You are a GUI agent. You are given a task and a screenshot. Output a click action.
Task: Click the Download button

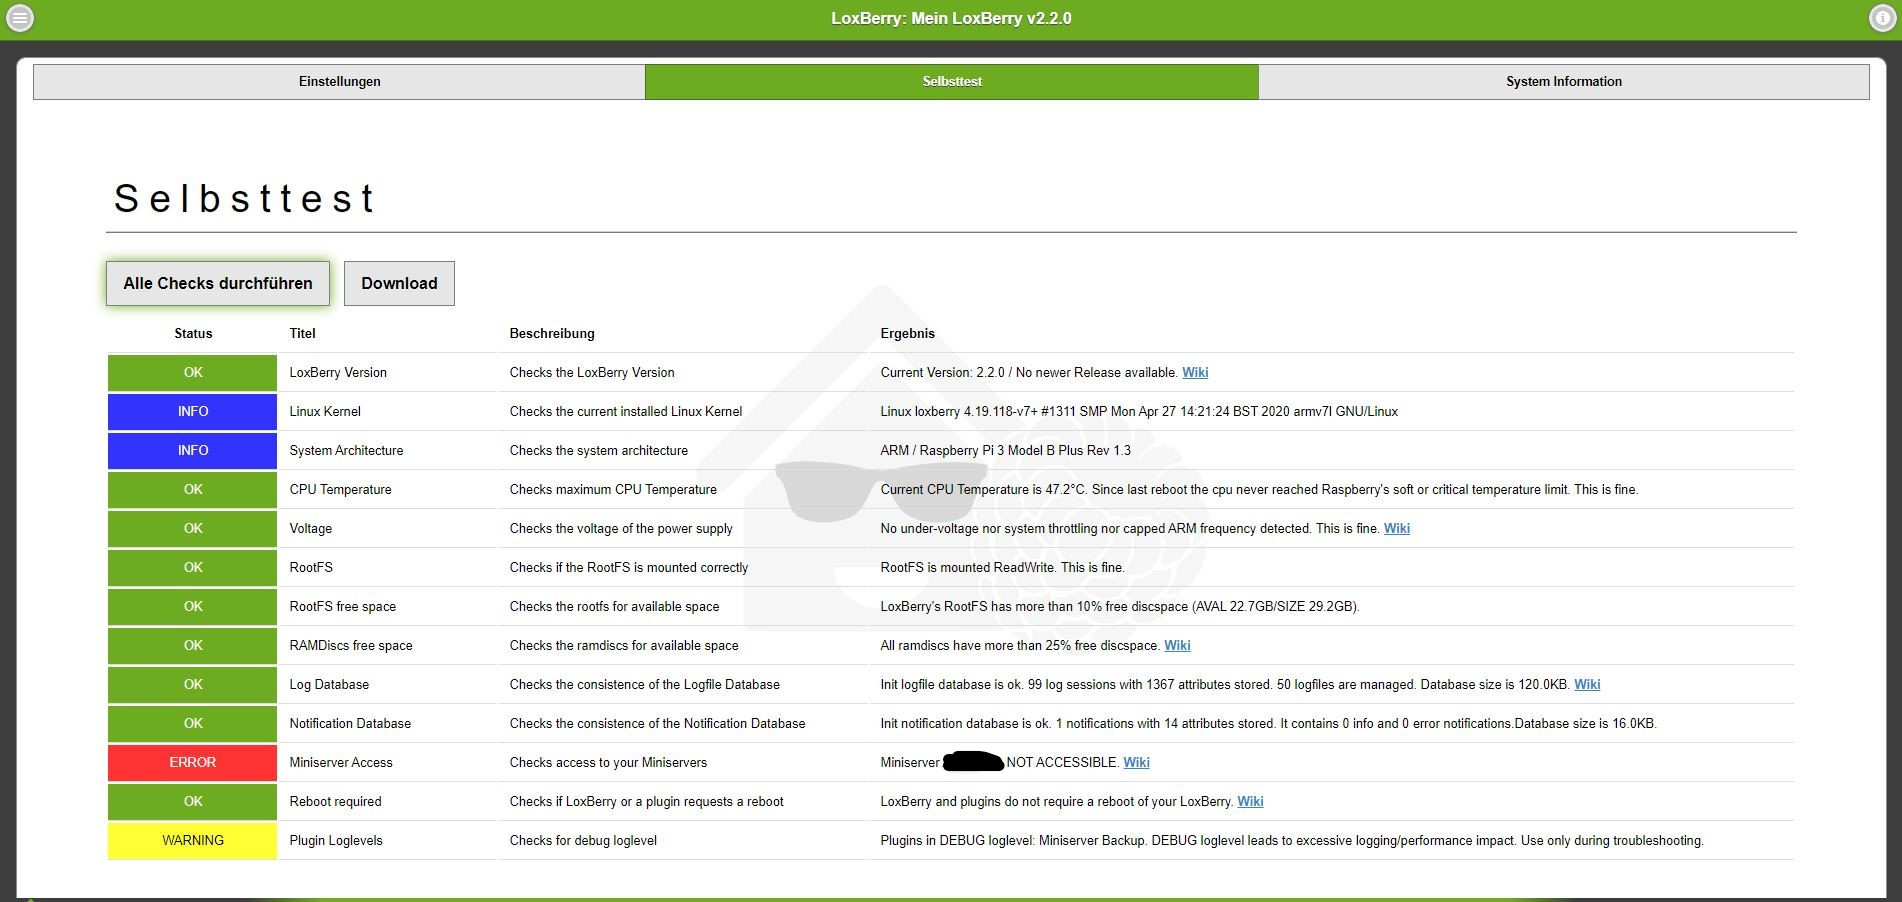coord(399,284)
